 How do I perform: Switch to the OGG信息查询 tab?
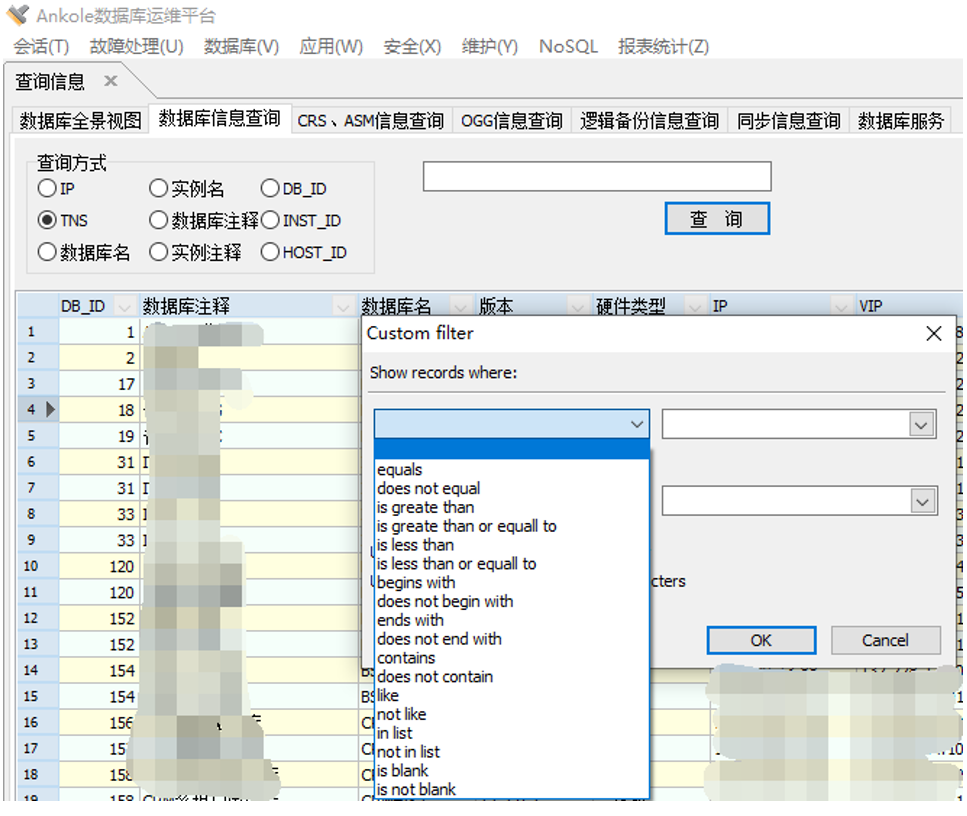tap(511, 121)
